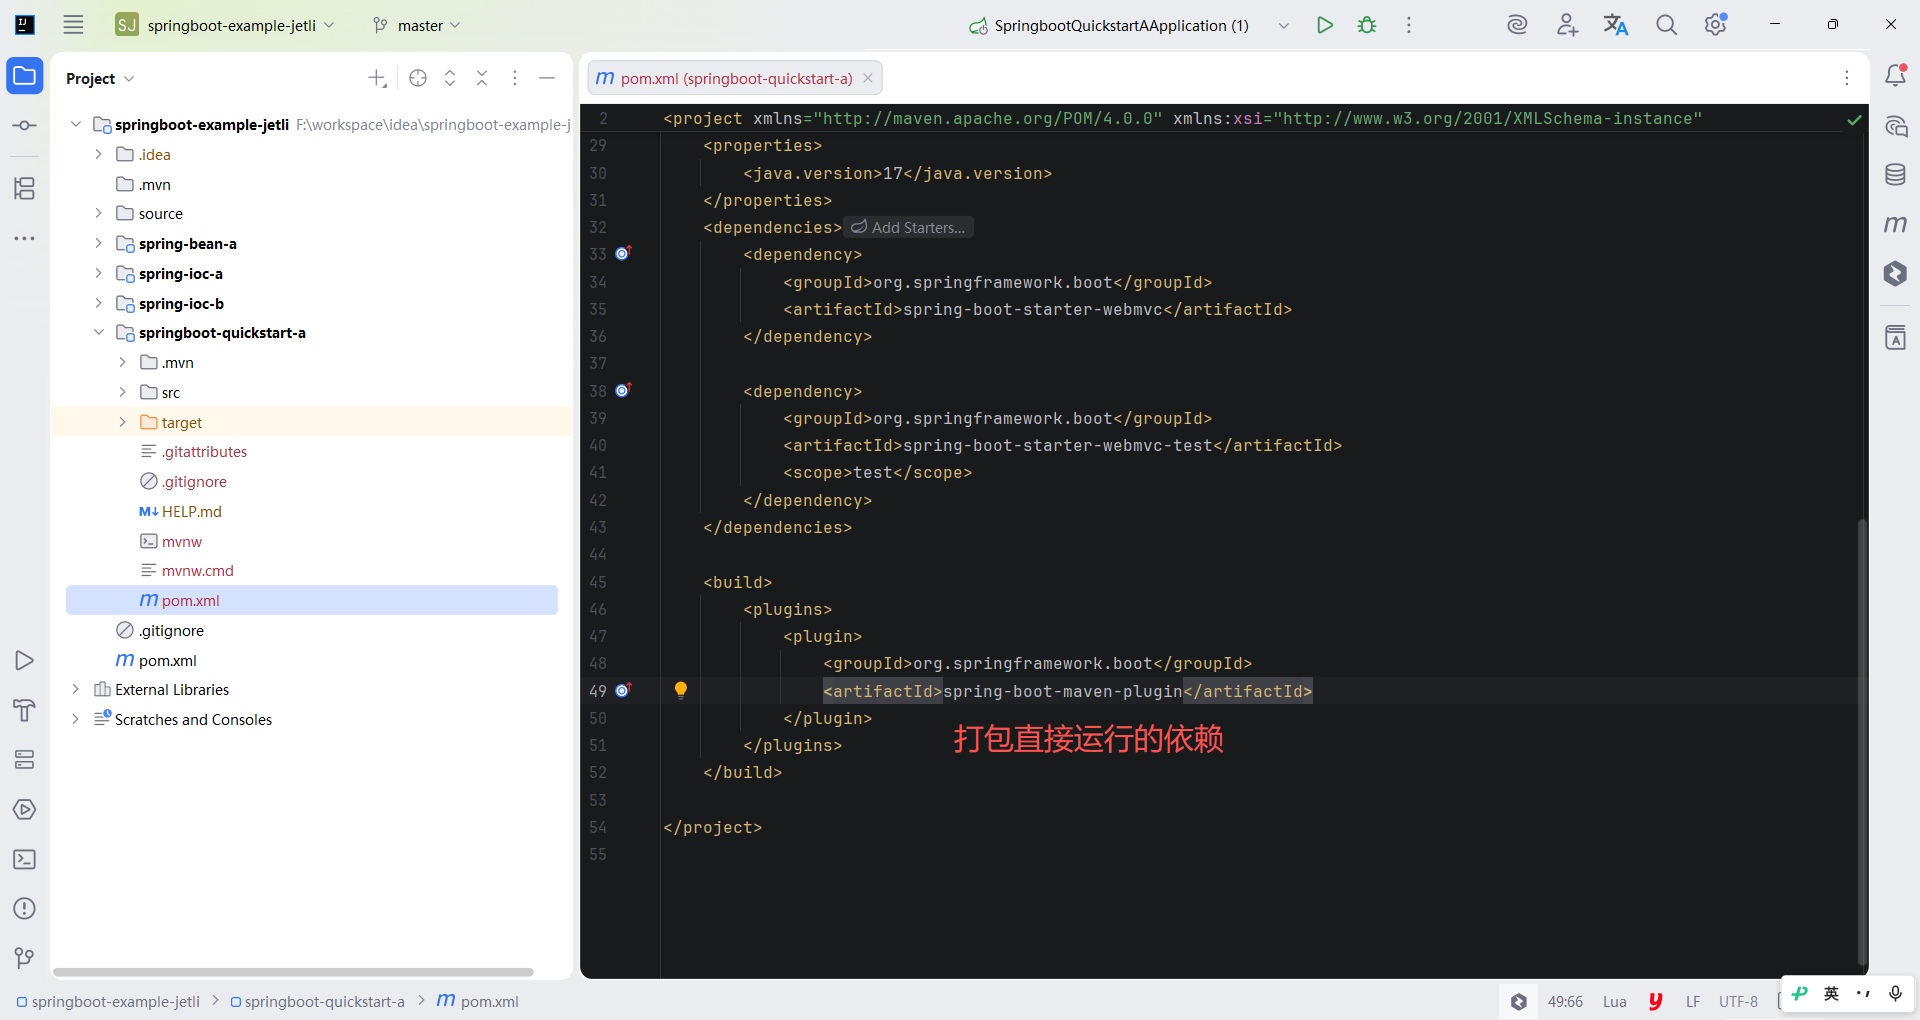
Task: Open Code With Me add-user icon
Action: [1567, 25]
